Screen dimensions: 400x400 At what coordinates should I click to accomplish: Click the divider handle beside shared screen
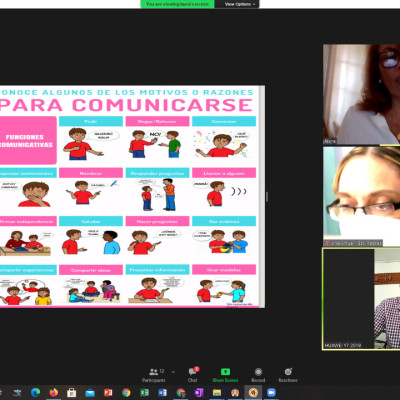click(267, 197)
